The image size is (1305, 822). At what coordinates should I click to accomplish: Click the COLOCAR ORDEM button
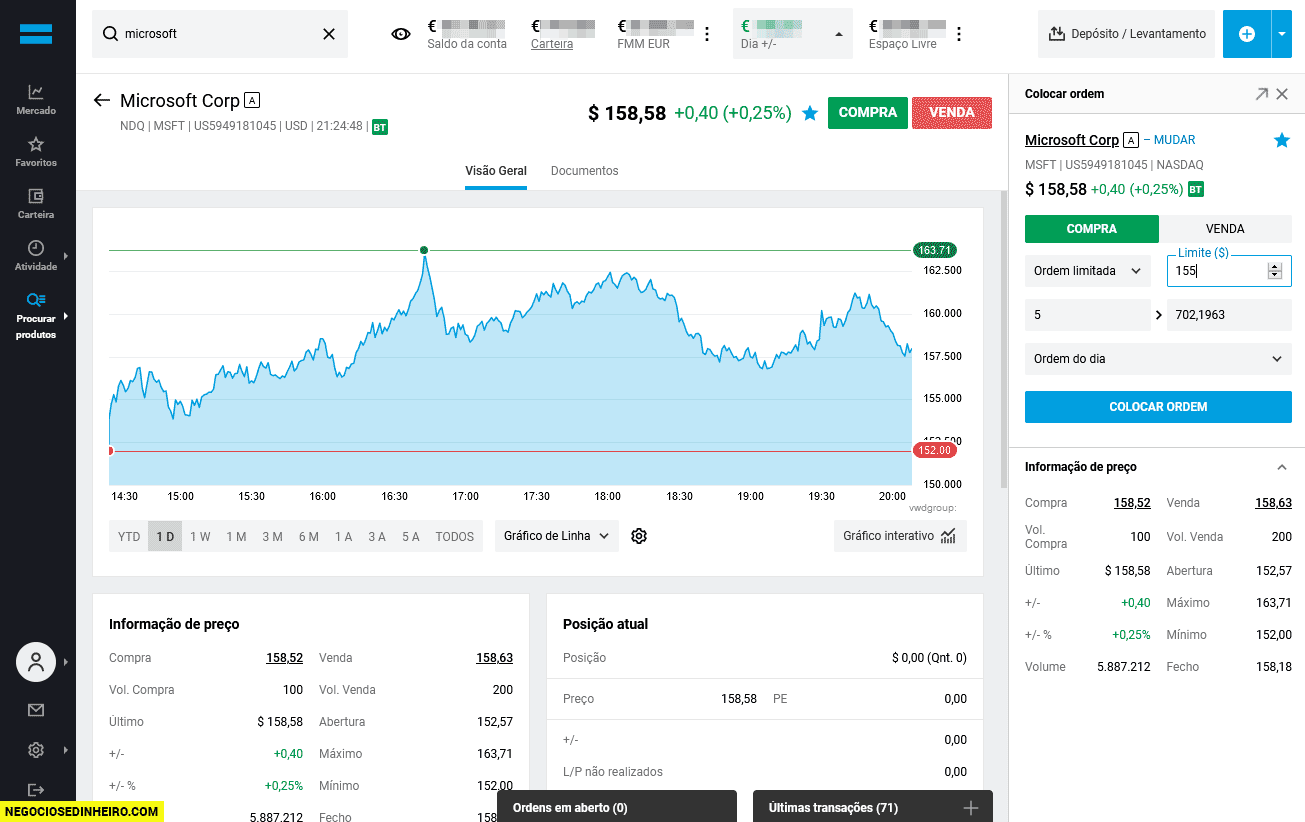(1158, 407)
